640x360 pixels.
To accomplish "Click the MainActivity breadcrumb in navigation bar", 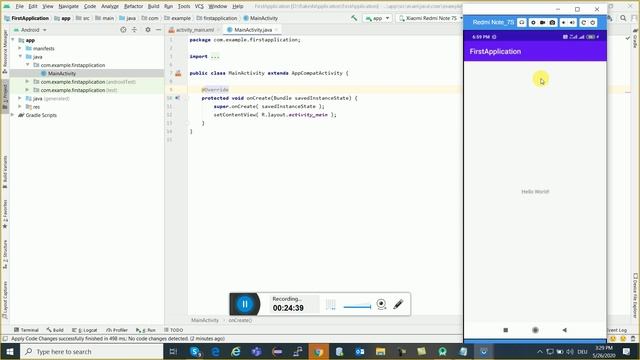I will (260, 18).
